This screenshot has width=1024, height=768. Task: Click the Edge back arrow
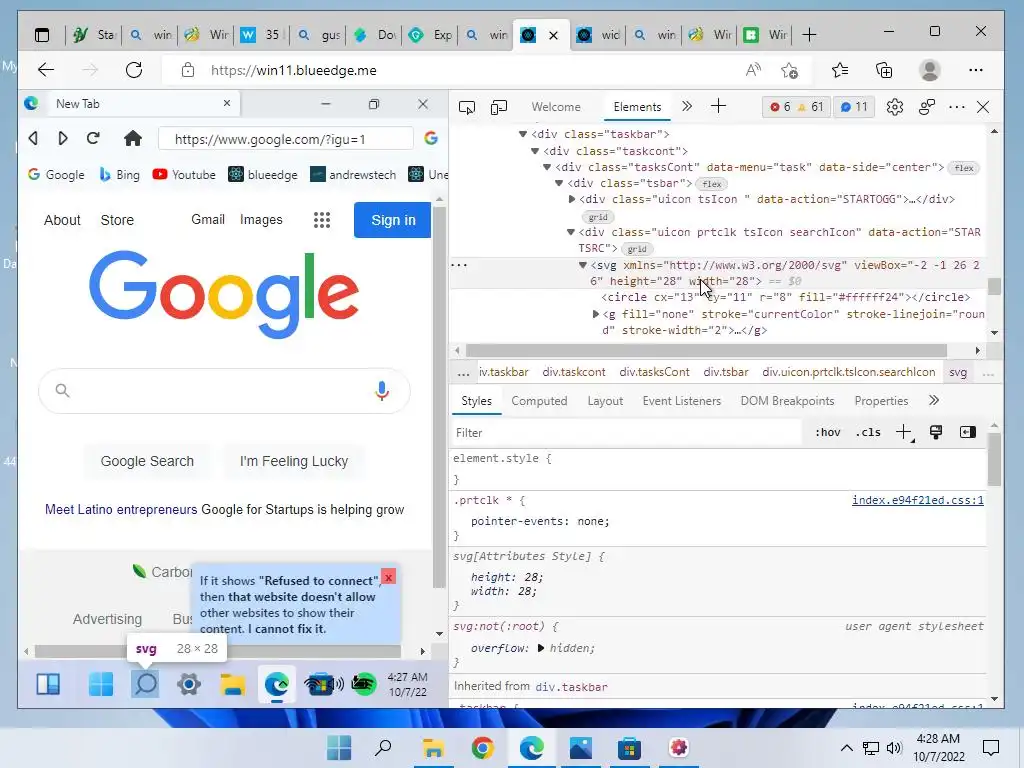pyautogui.click(x=46, y=70)
